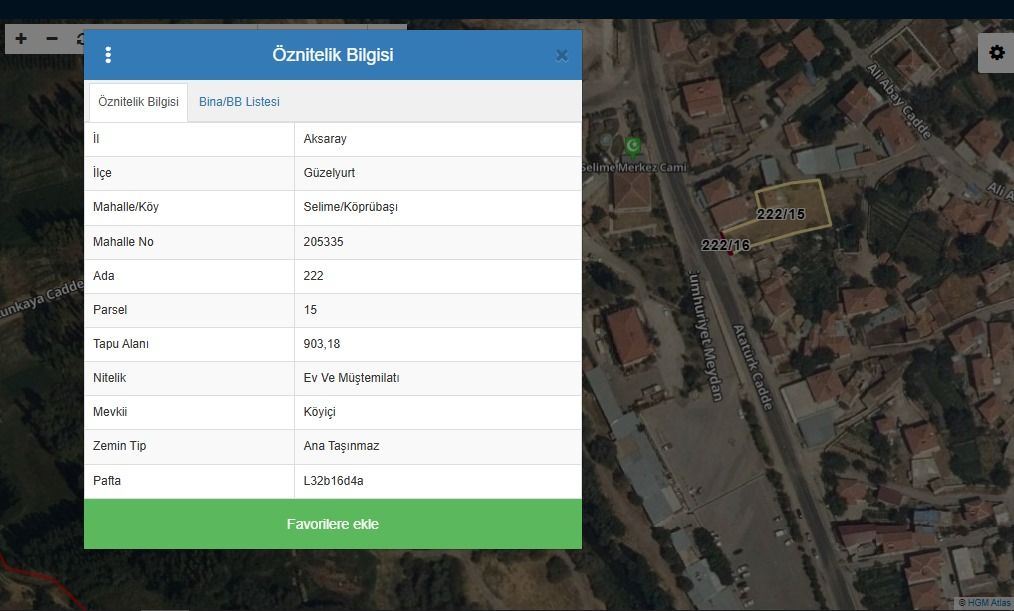Open the three-dot menu in dialog header
The height and width of the screenshot is (611, 1014).
coord(108,55)
